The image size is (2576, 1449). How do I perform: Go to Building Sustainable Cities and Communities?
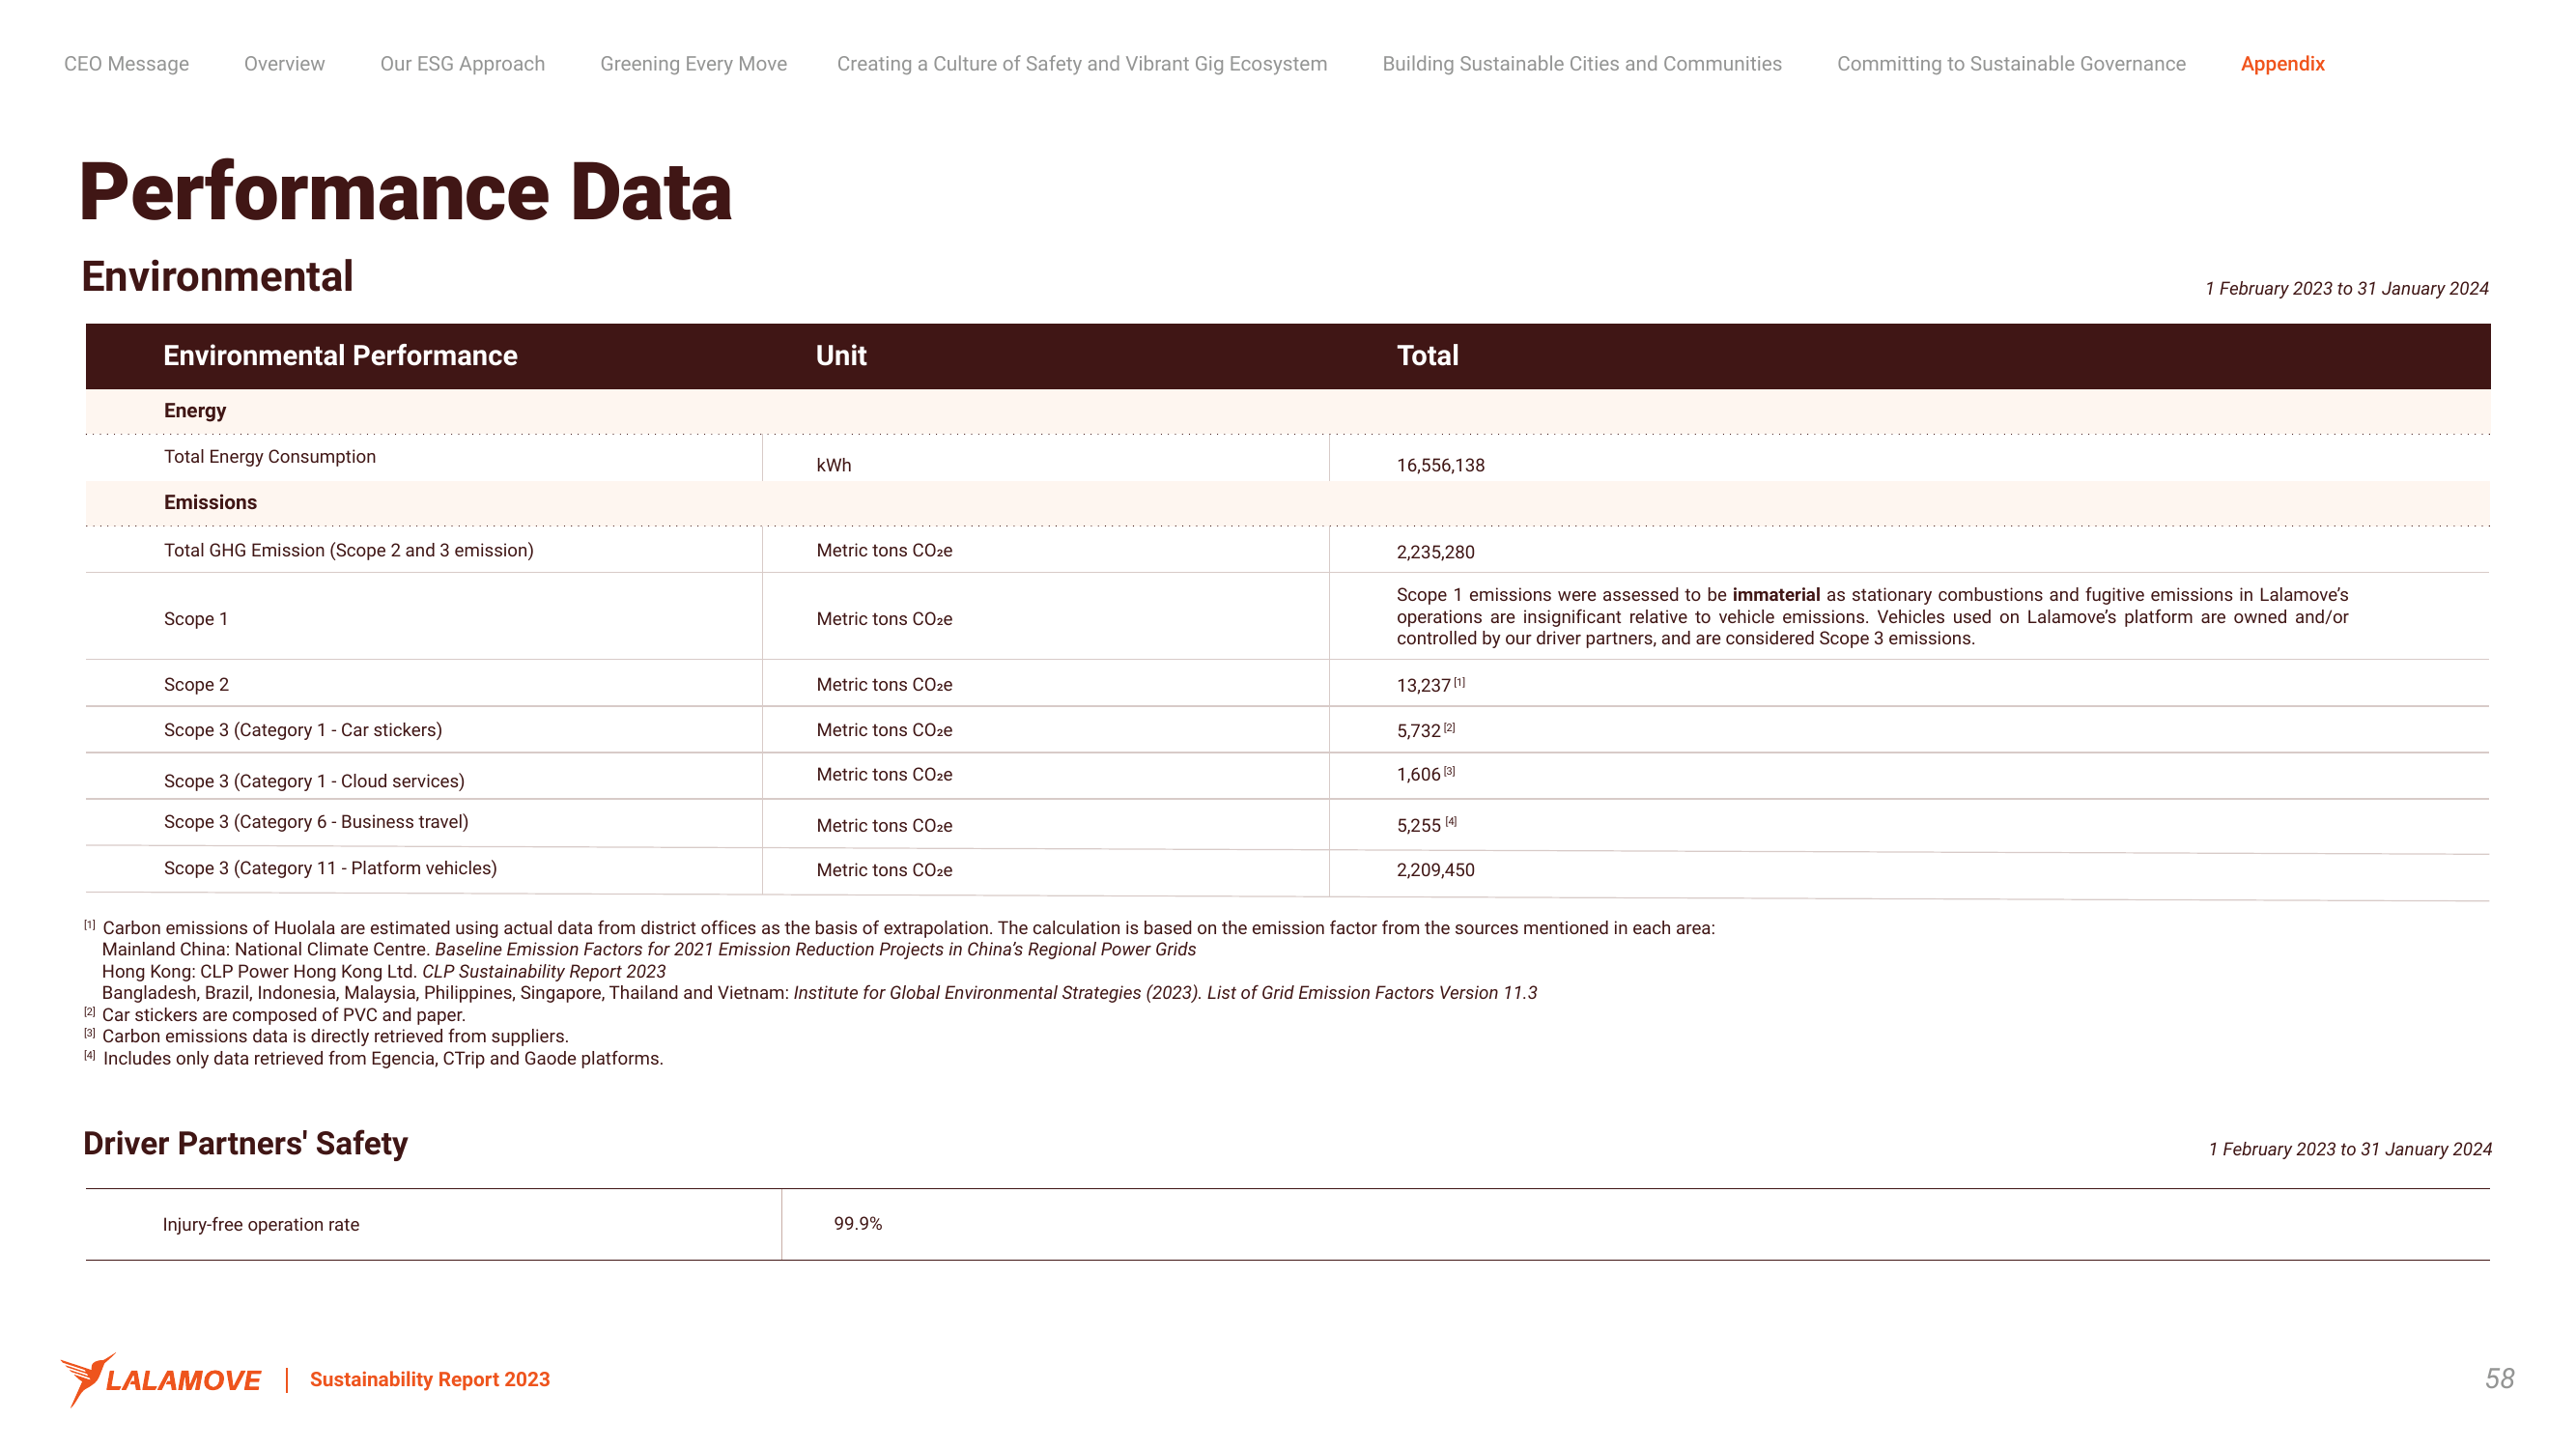click(x=1582, y=64)
